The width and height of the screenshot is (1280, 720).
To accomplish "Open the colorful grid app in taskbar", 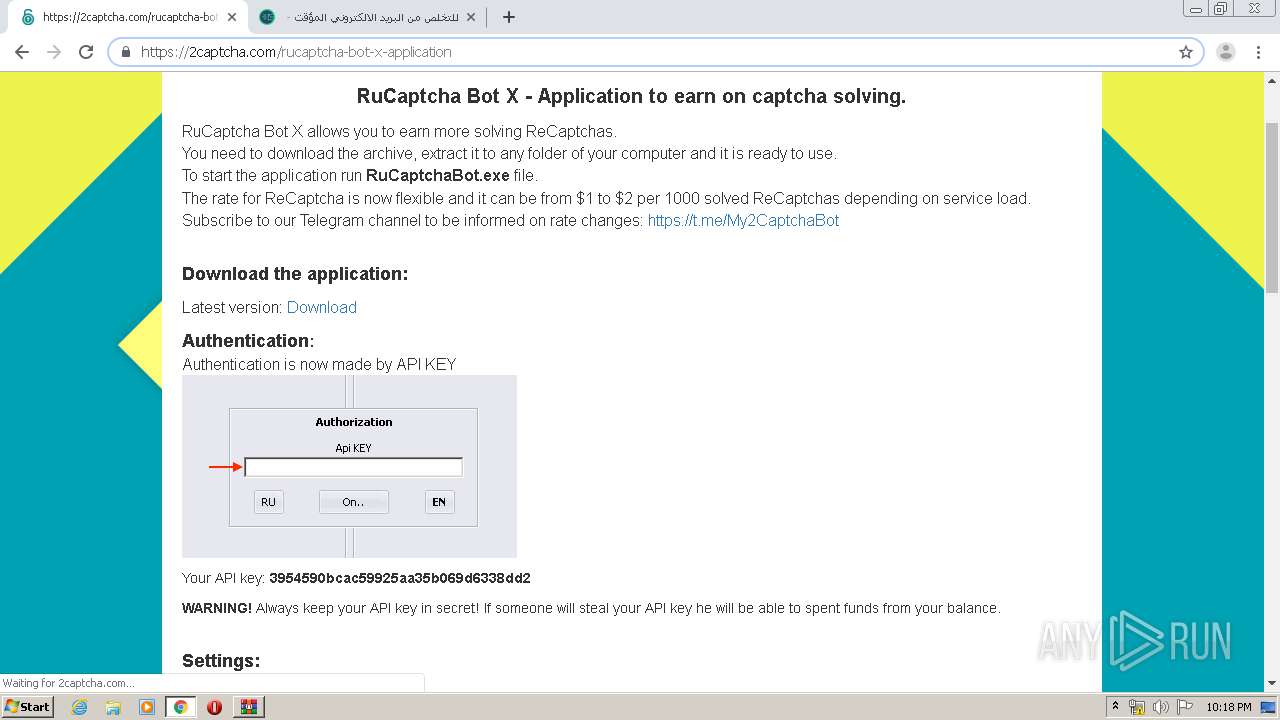I will pos(248,707).
